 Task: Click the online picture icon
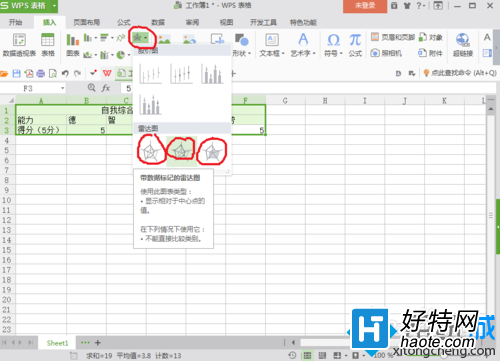pos(189,39)
